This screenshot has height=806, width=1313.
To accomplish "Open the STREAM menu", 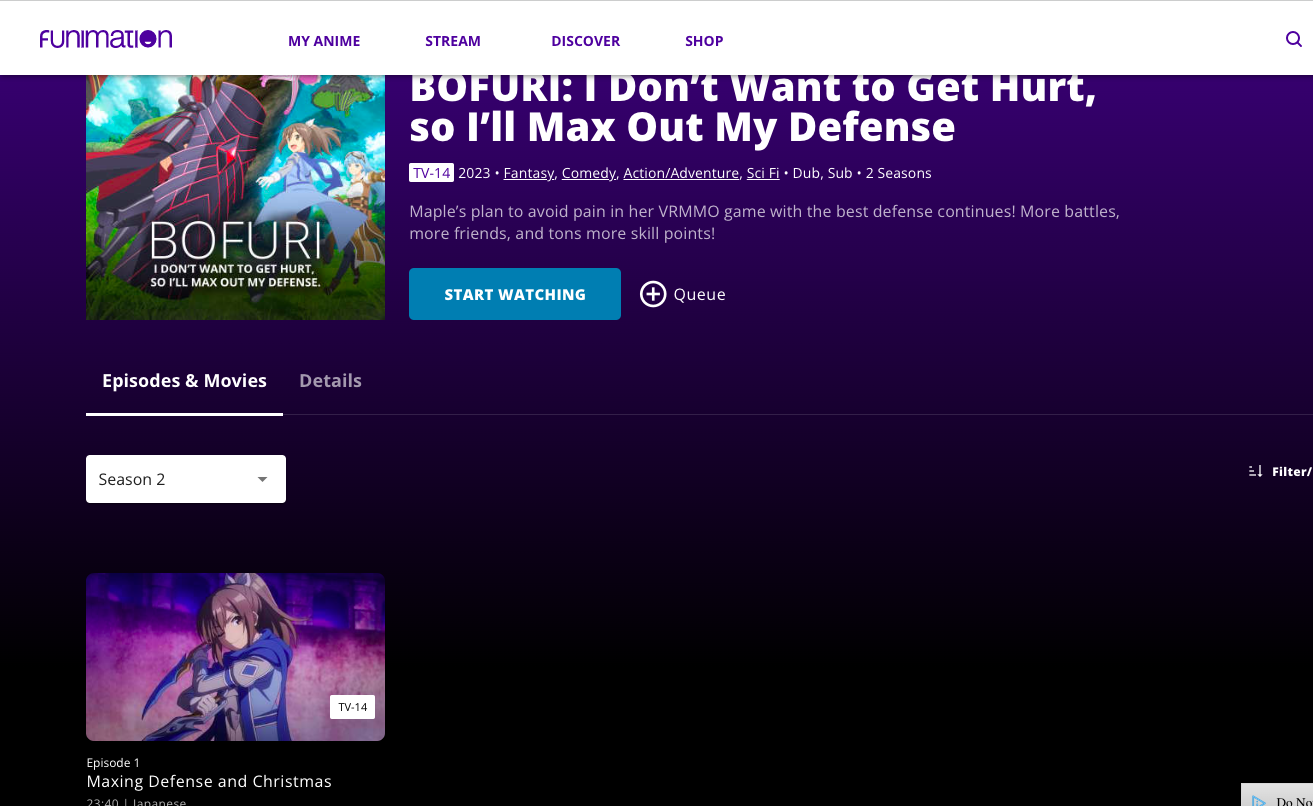I will [453, 41].
